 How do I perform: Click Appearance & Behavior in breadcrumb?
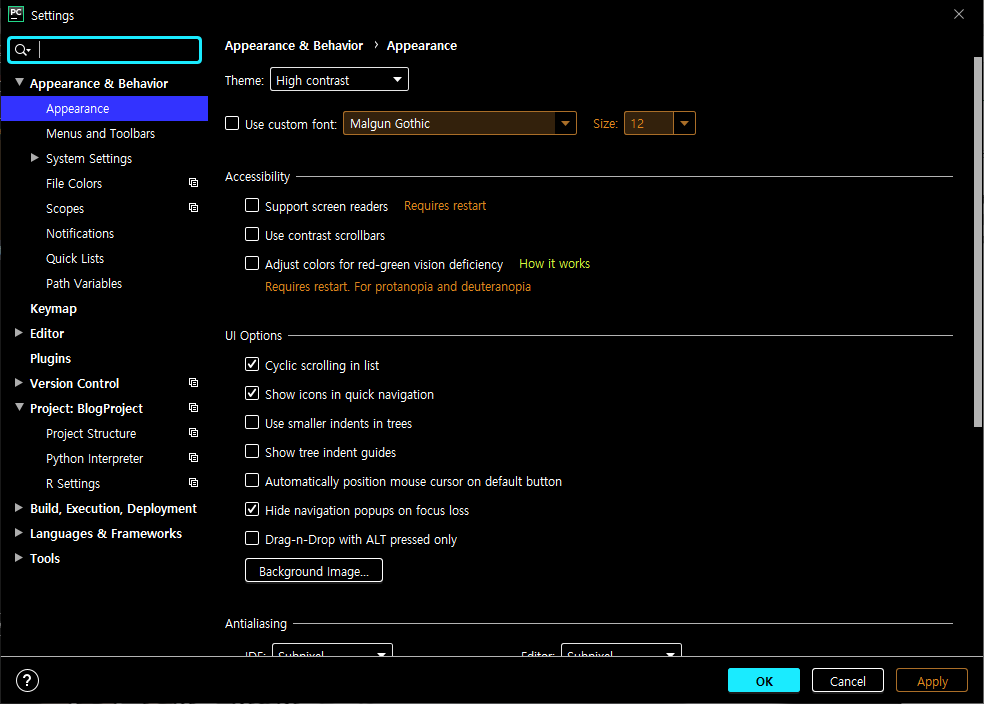(294, 45)
